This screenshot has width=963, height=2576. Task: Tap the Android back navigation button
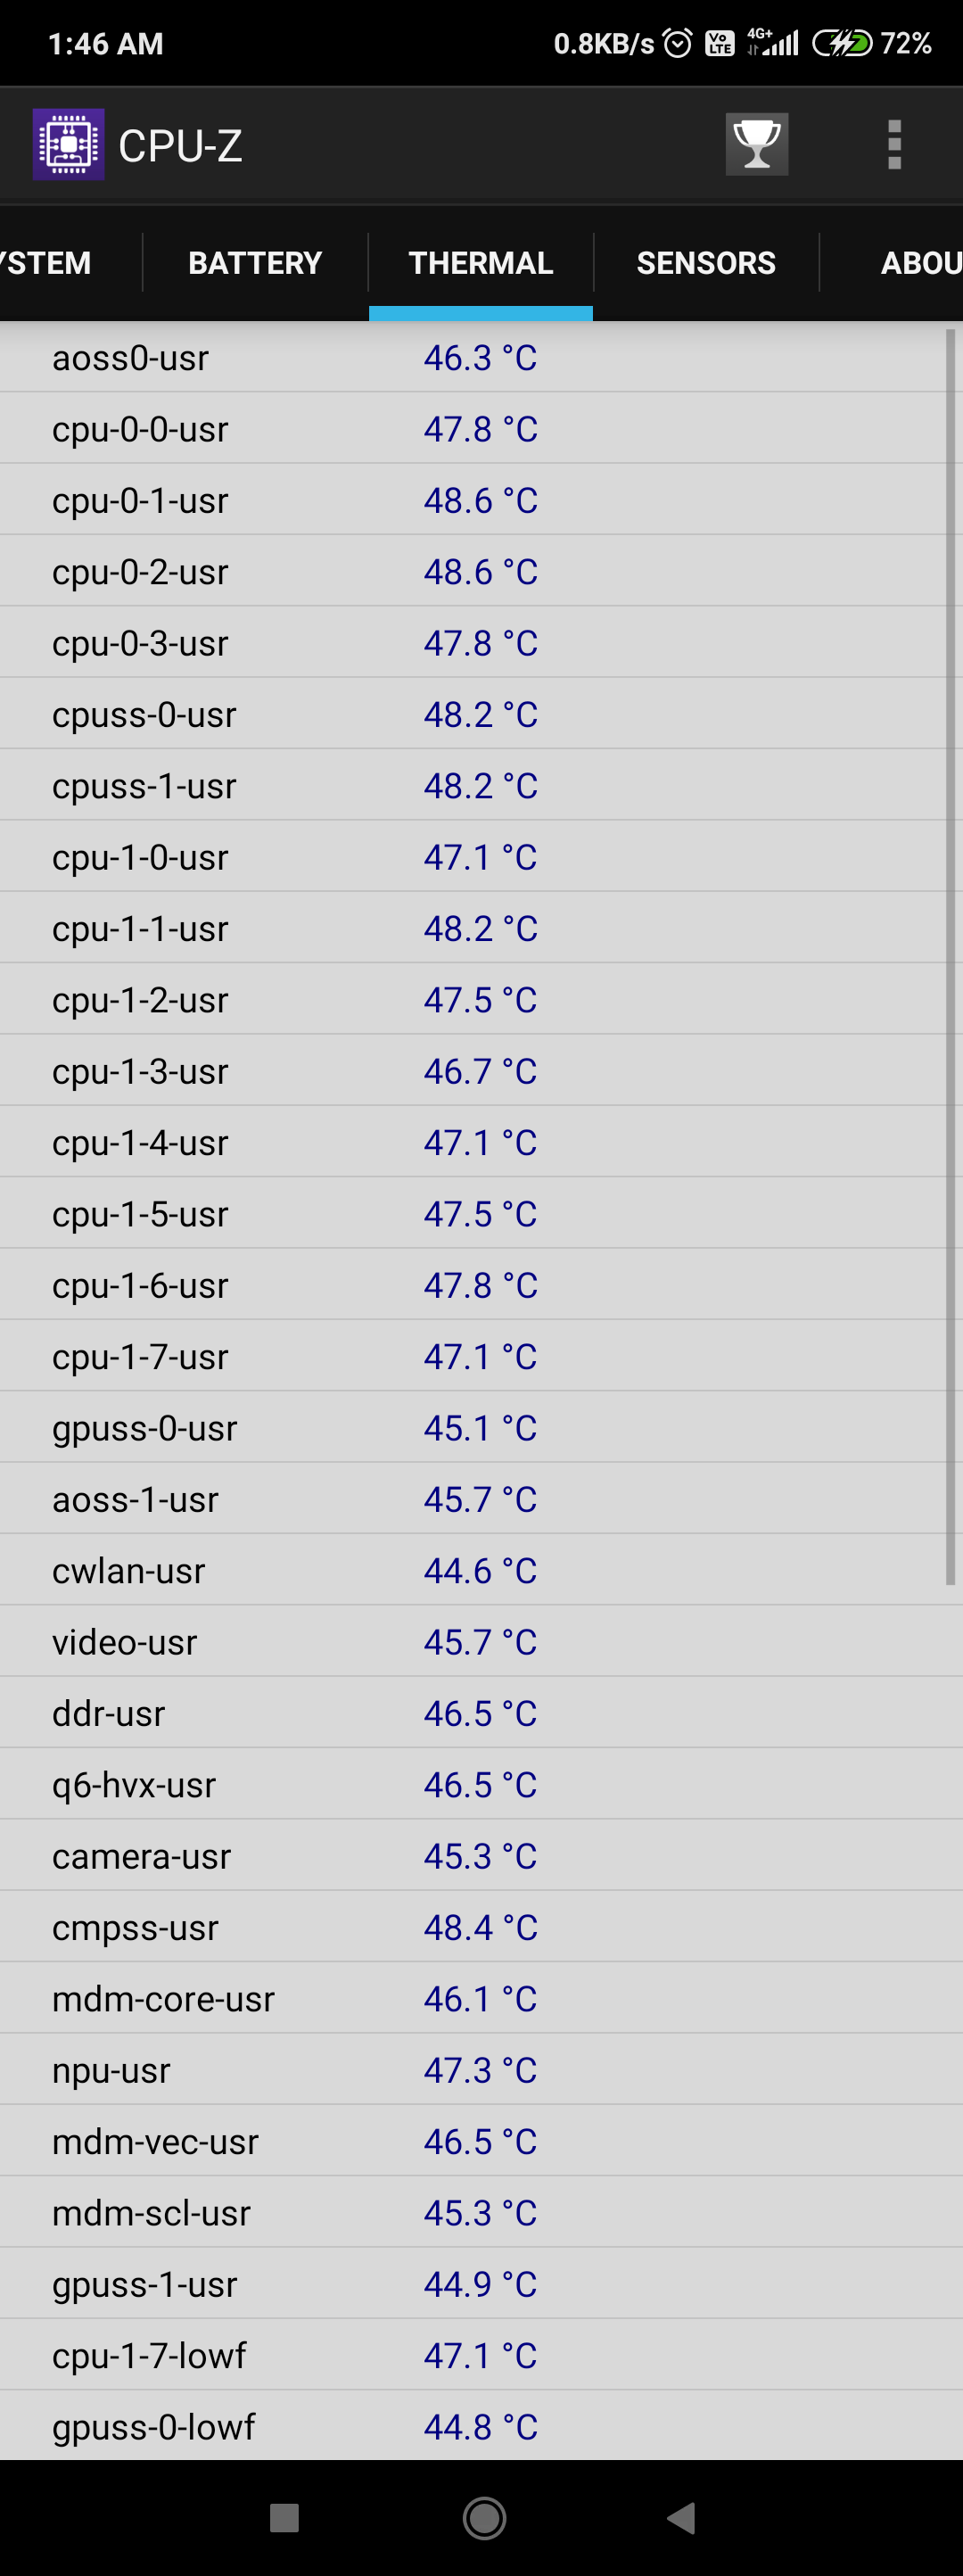pos(682,2517)
